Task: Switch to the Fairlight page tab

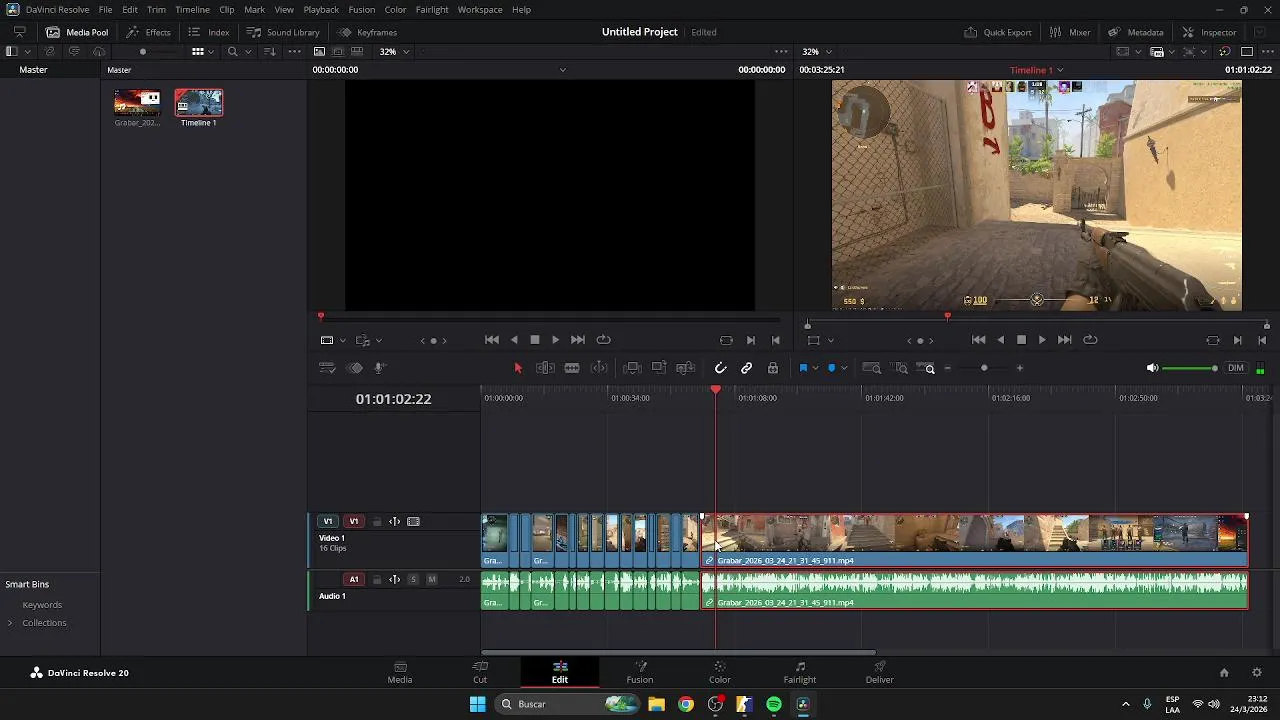Action: 800,672
